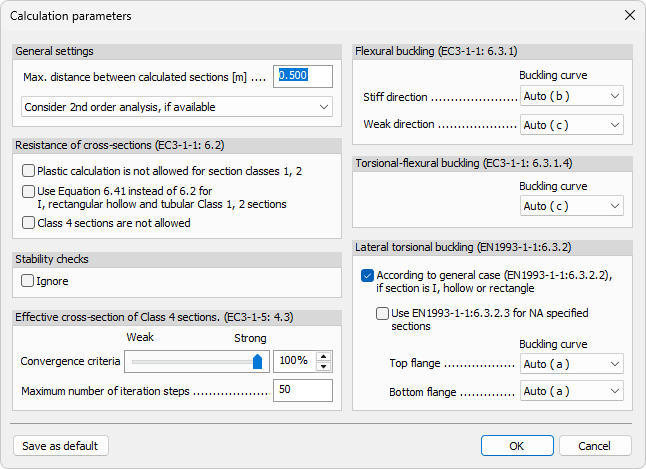Click the Calculation parameters title text

coord(71,16)
